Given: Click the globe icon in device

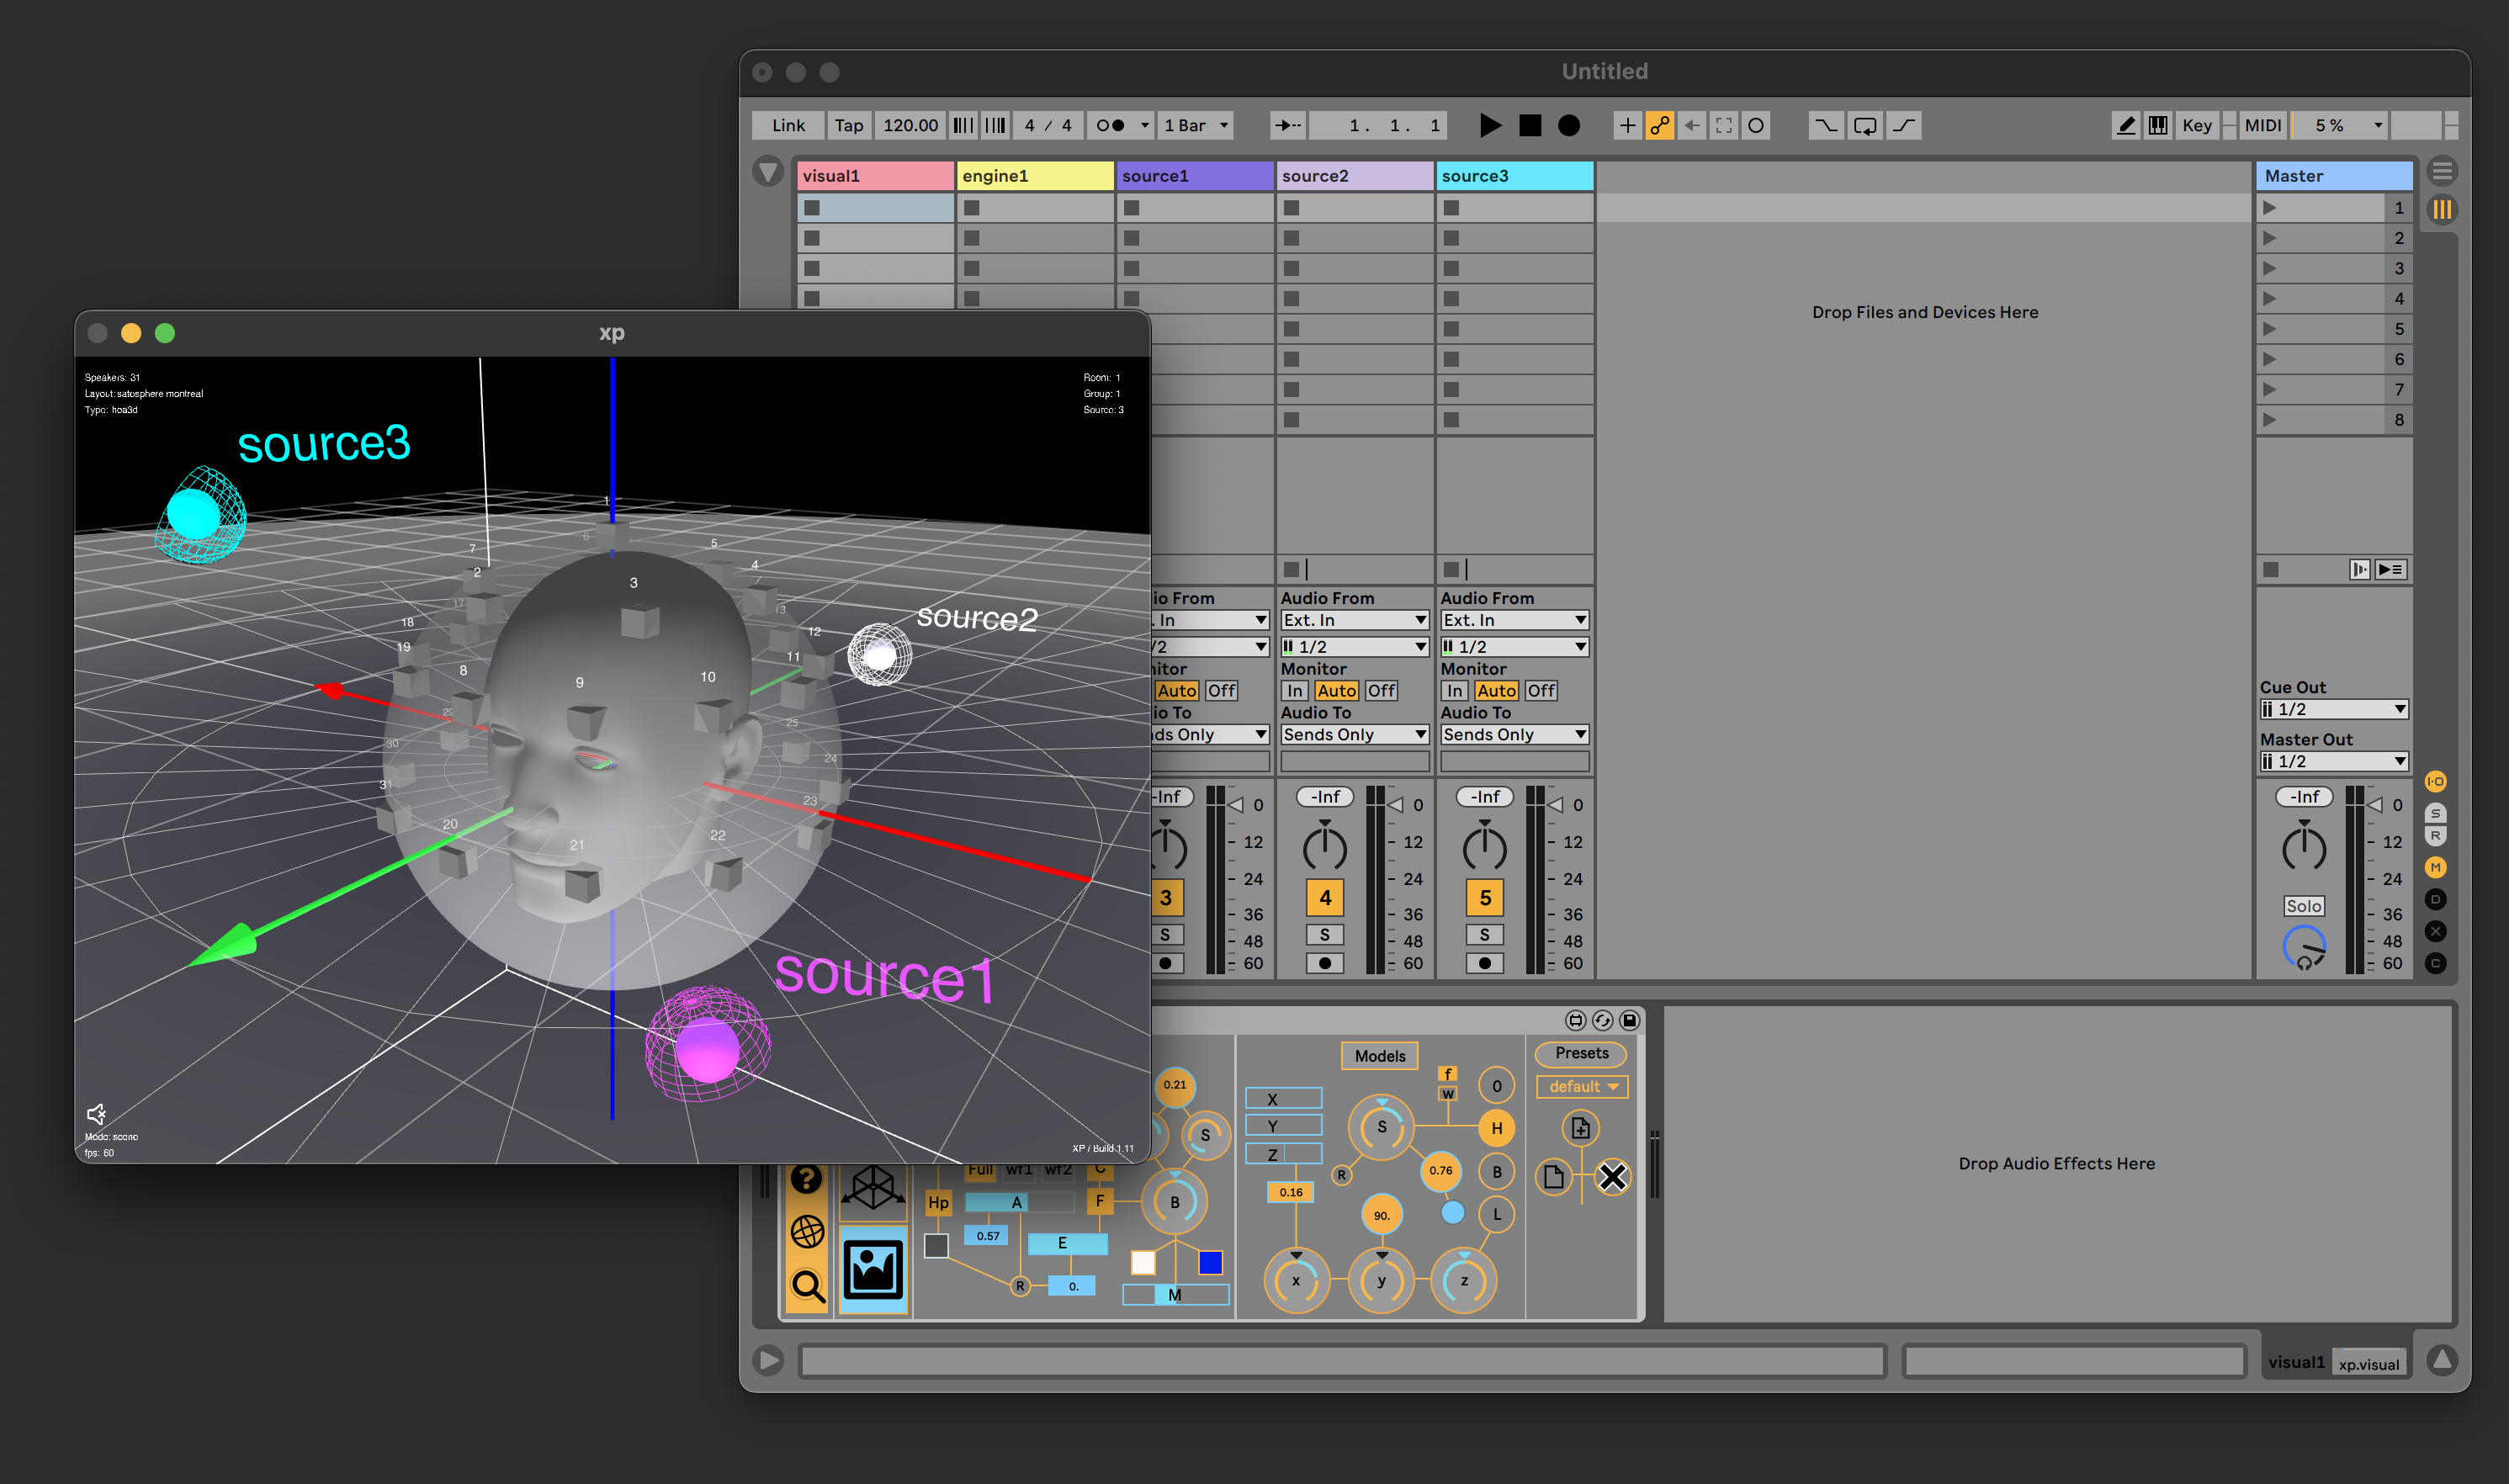Looking at the screenshot, I should click(807, 1232).
